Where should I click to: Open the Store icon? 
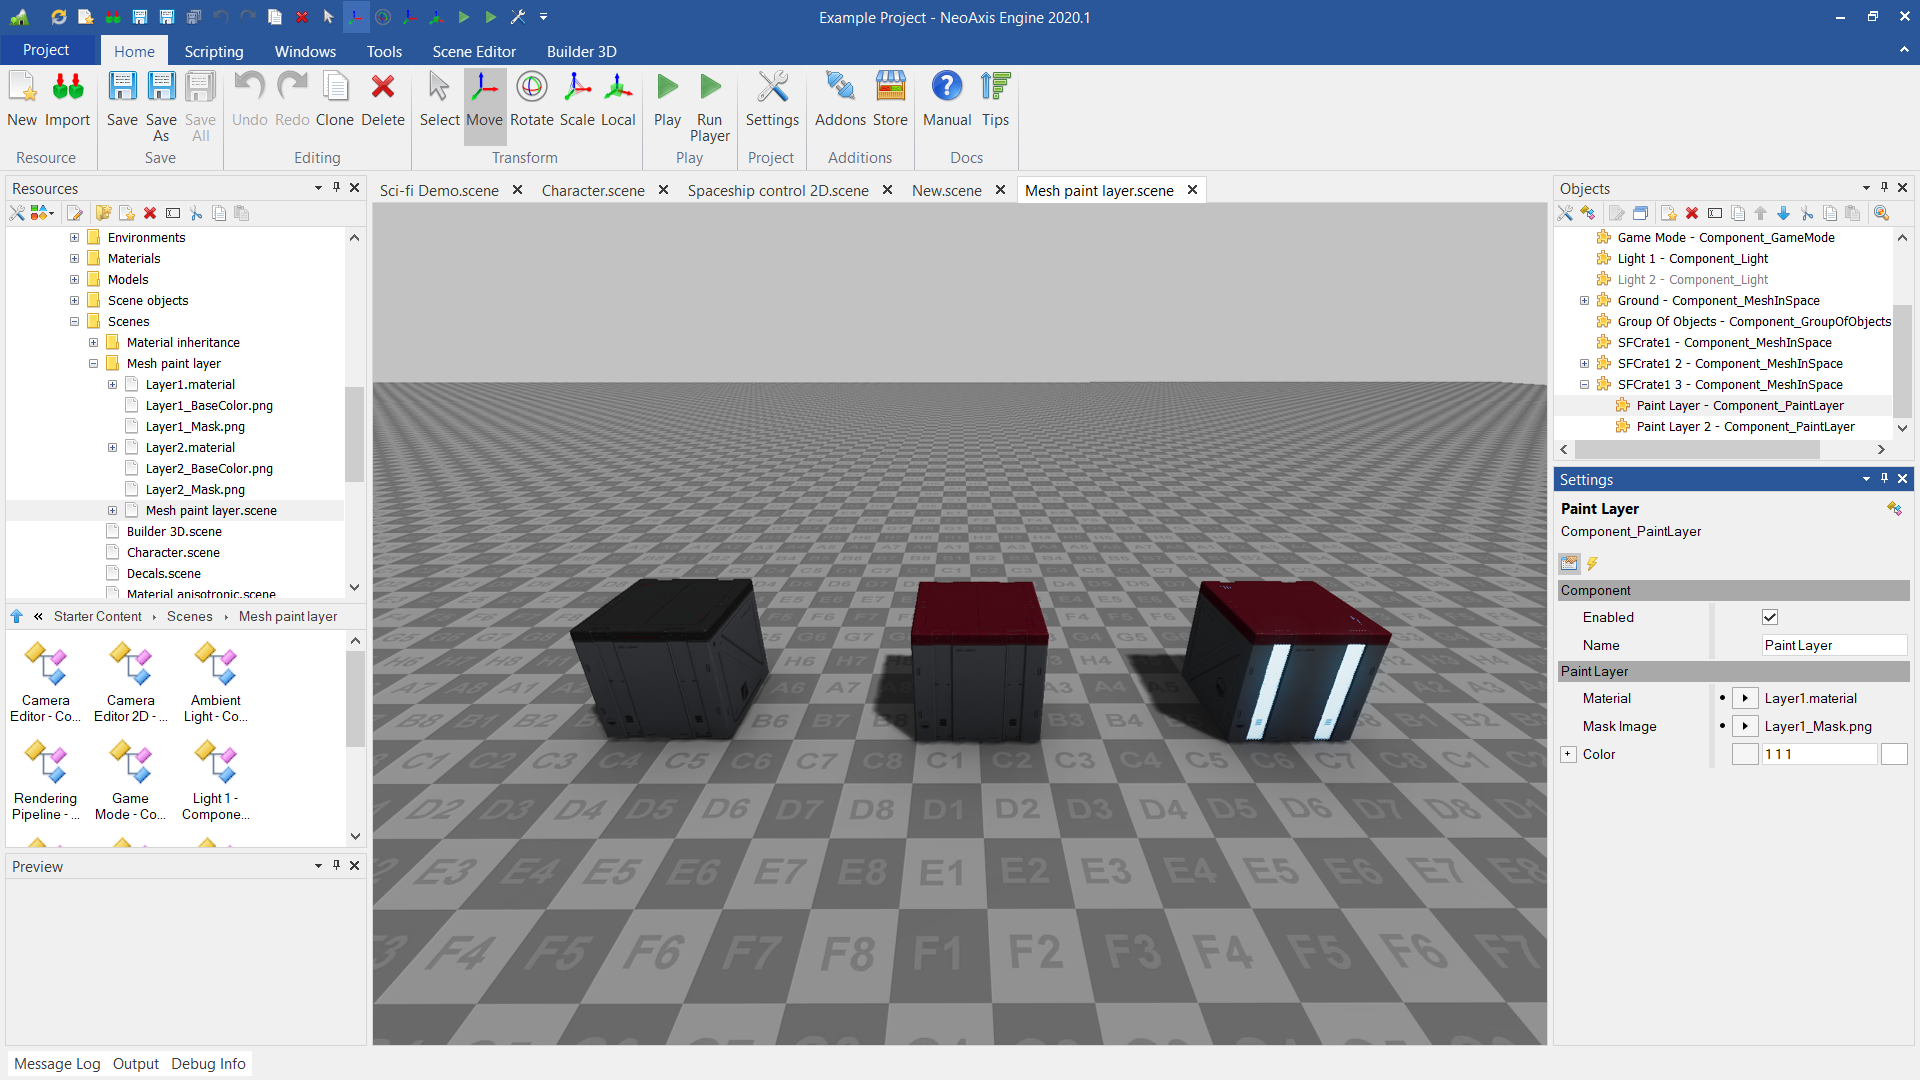(x=890, y=100)
